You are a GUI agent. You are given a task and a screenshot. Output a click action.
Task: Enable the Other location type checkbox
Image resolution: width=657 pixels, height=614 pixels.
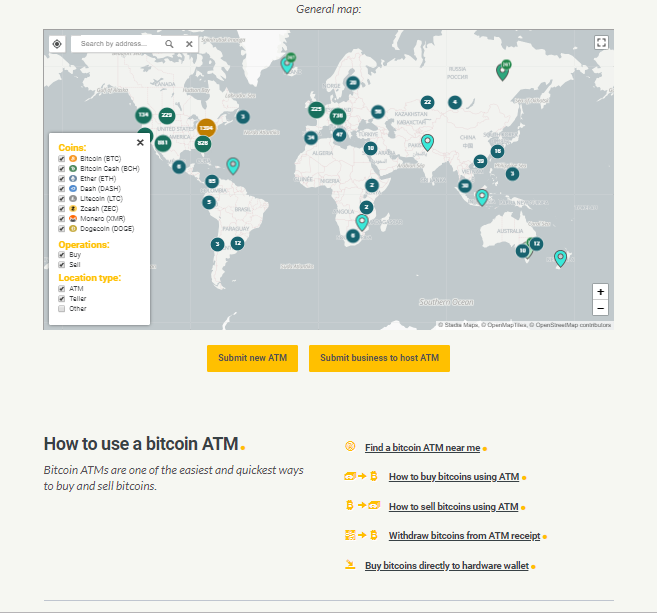click(62, 309)
